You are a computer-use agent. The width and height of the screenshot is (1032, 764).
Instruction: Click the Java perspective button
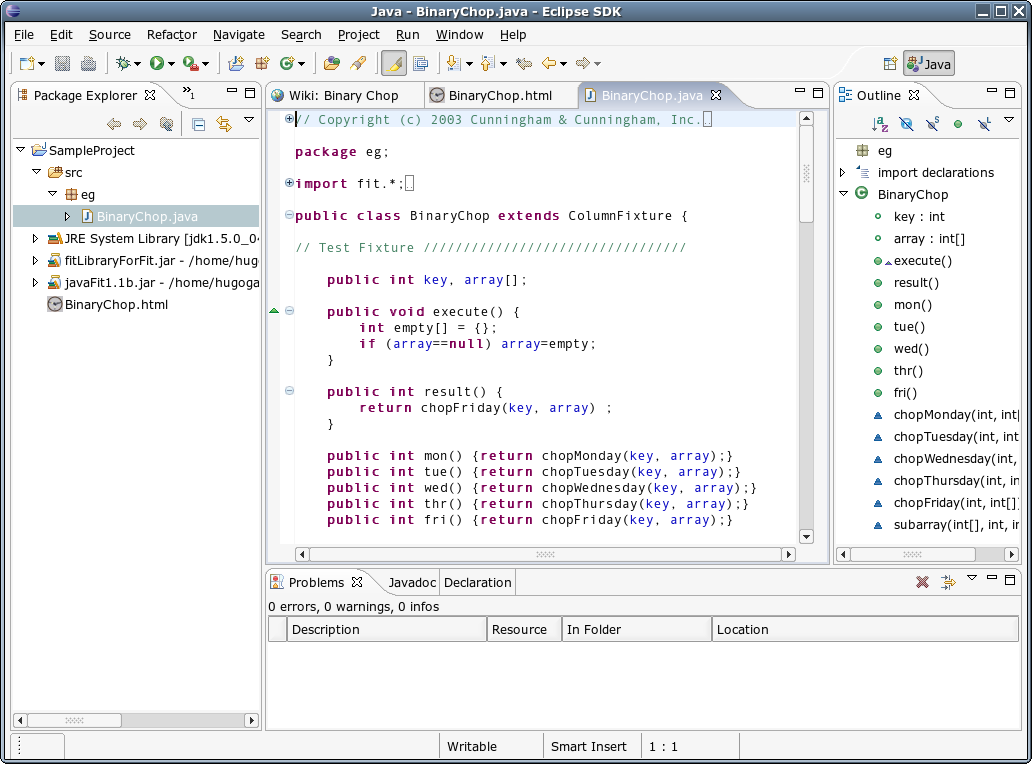click(x=929, y=64)
